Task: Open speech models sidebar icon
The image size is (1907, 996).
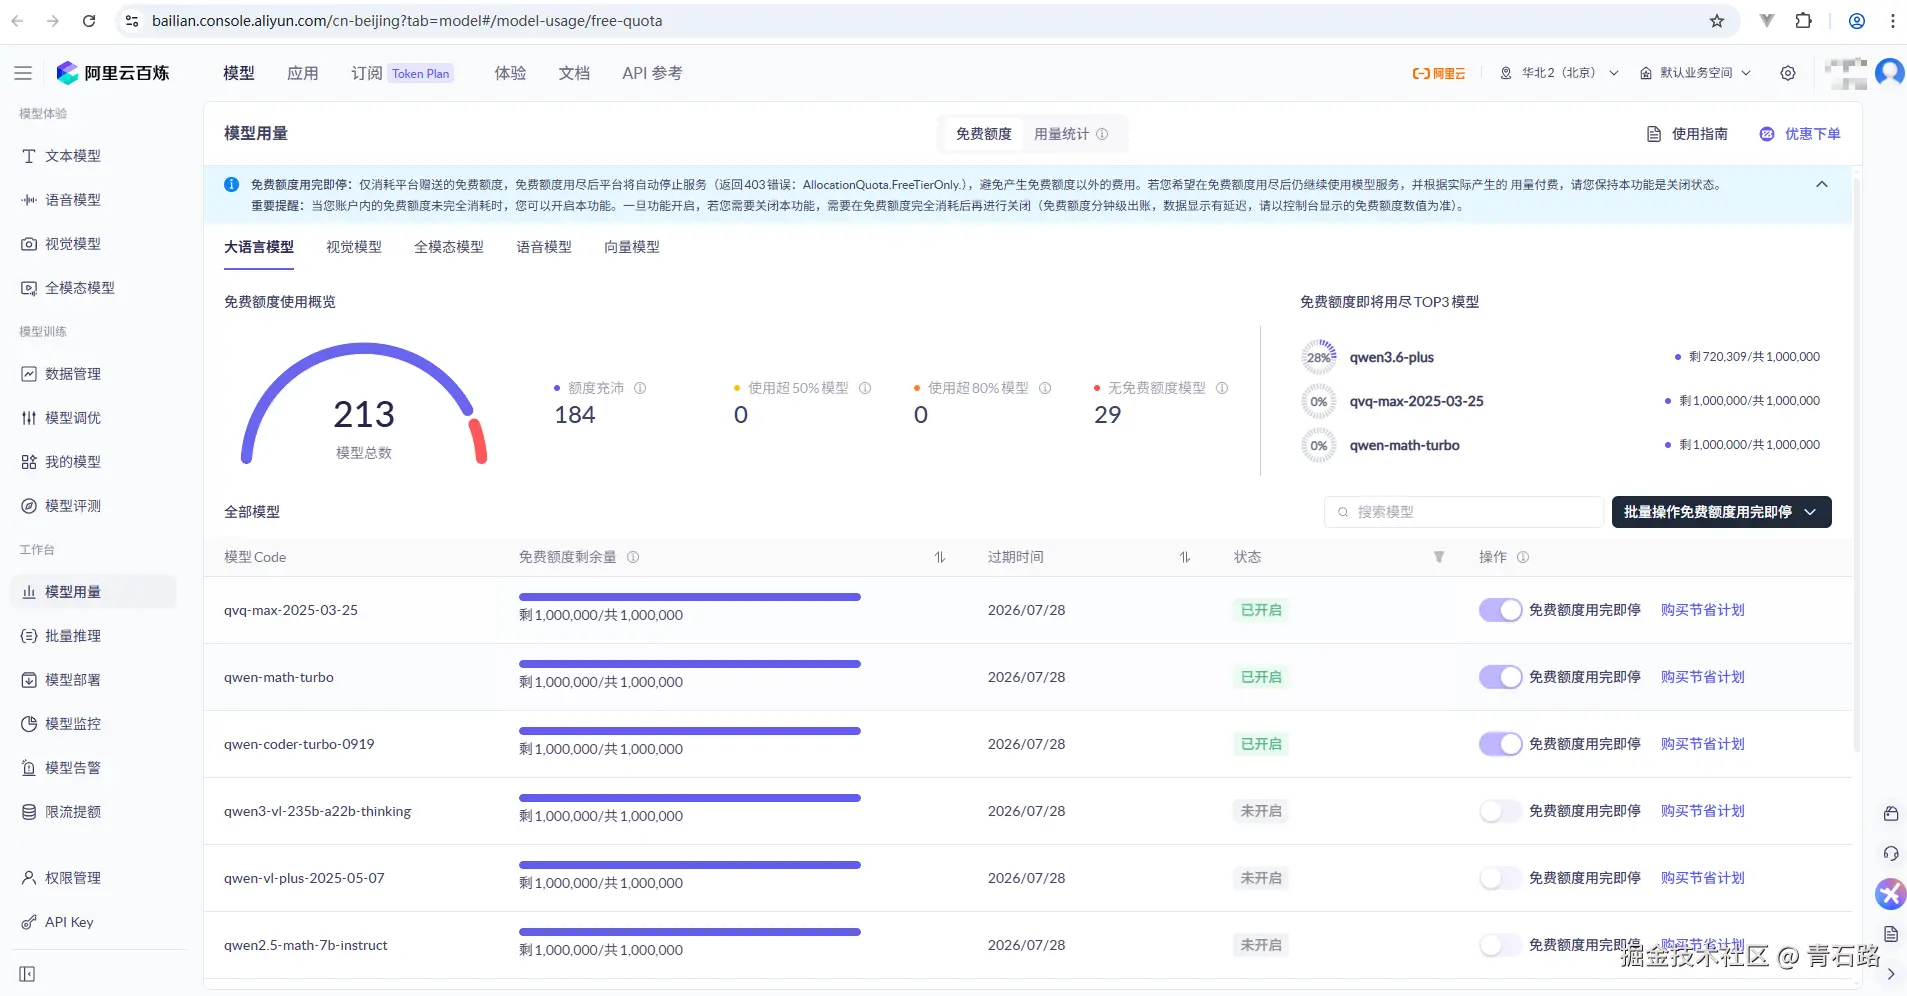Action: 29,200
